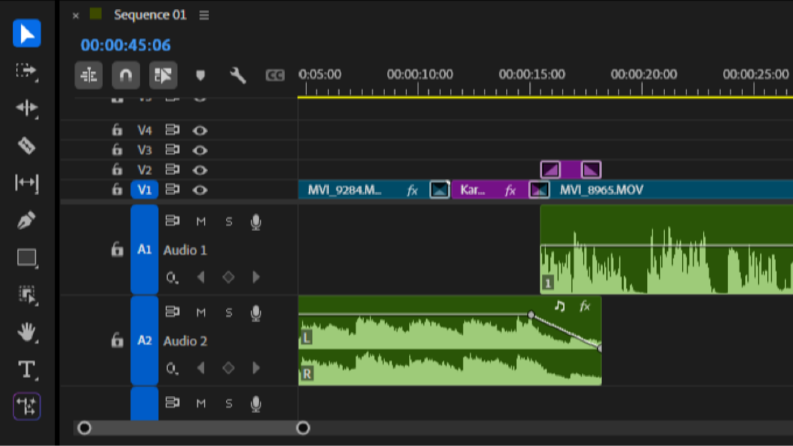The width and height of the screenshot is (793, 446).
Task: Toggle lock on Audio 1 track
Action: pos(117,250)
